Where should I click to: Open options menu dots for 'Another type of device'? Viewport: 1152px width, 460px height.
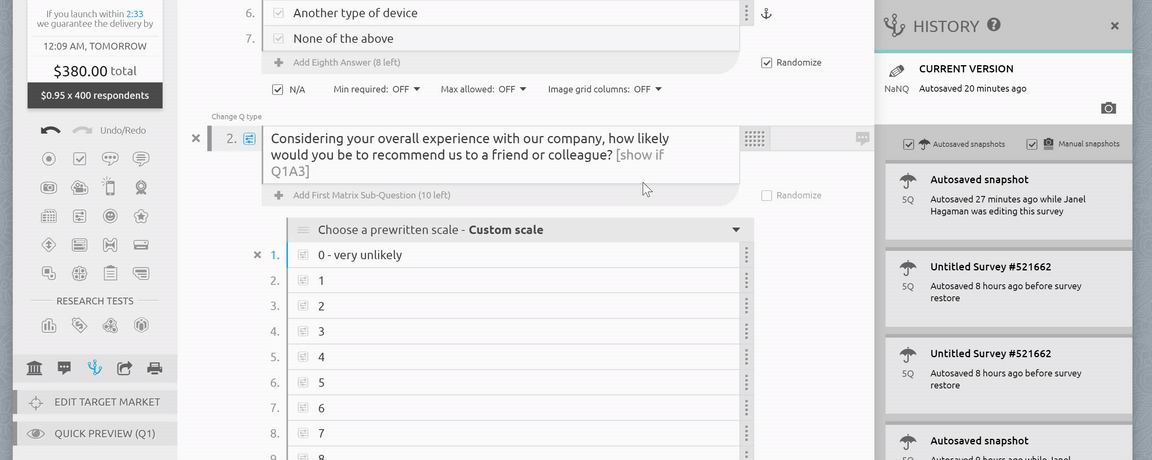pos(746,13)
